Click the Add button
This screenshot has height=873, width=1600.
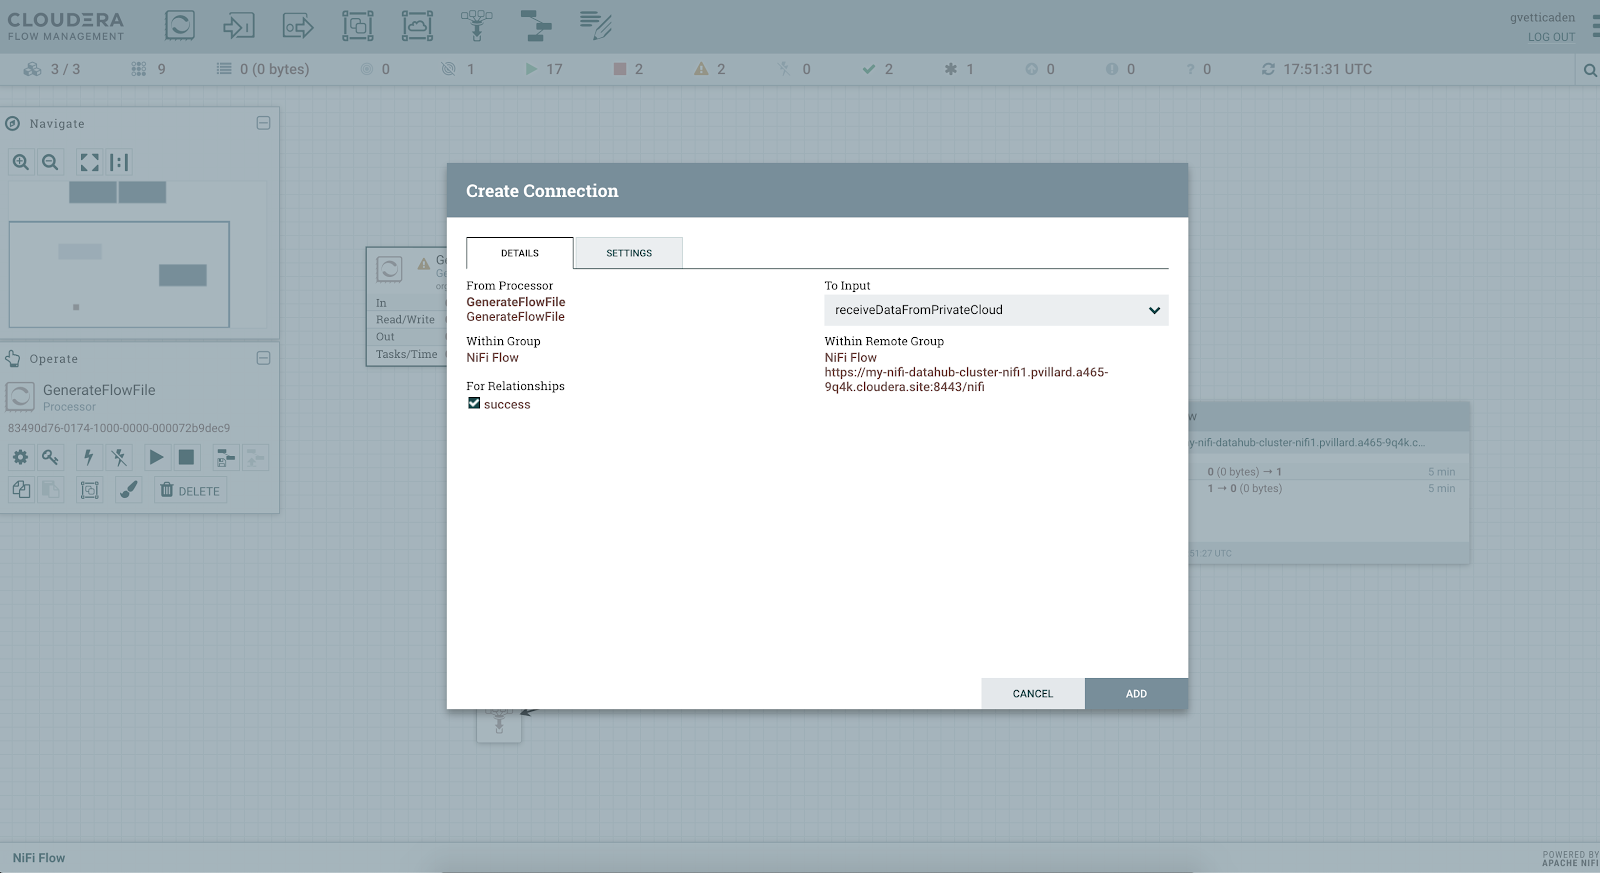(x=1136, y=693)
